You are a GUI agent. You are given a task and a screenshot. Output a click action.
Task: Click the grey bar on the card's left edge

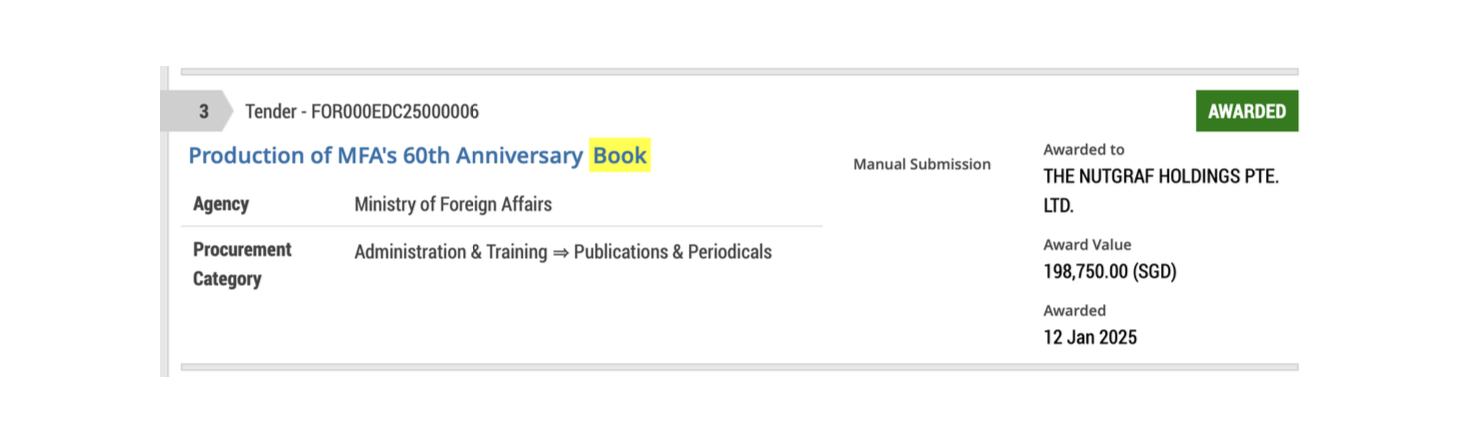pos(164,222)
